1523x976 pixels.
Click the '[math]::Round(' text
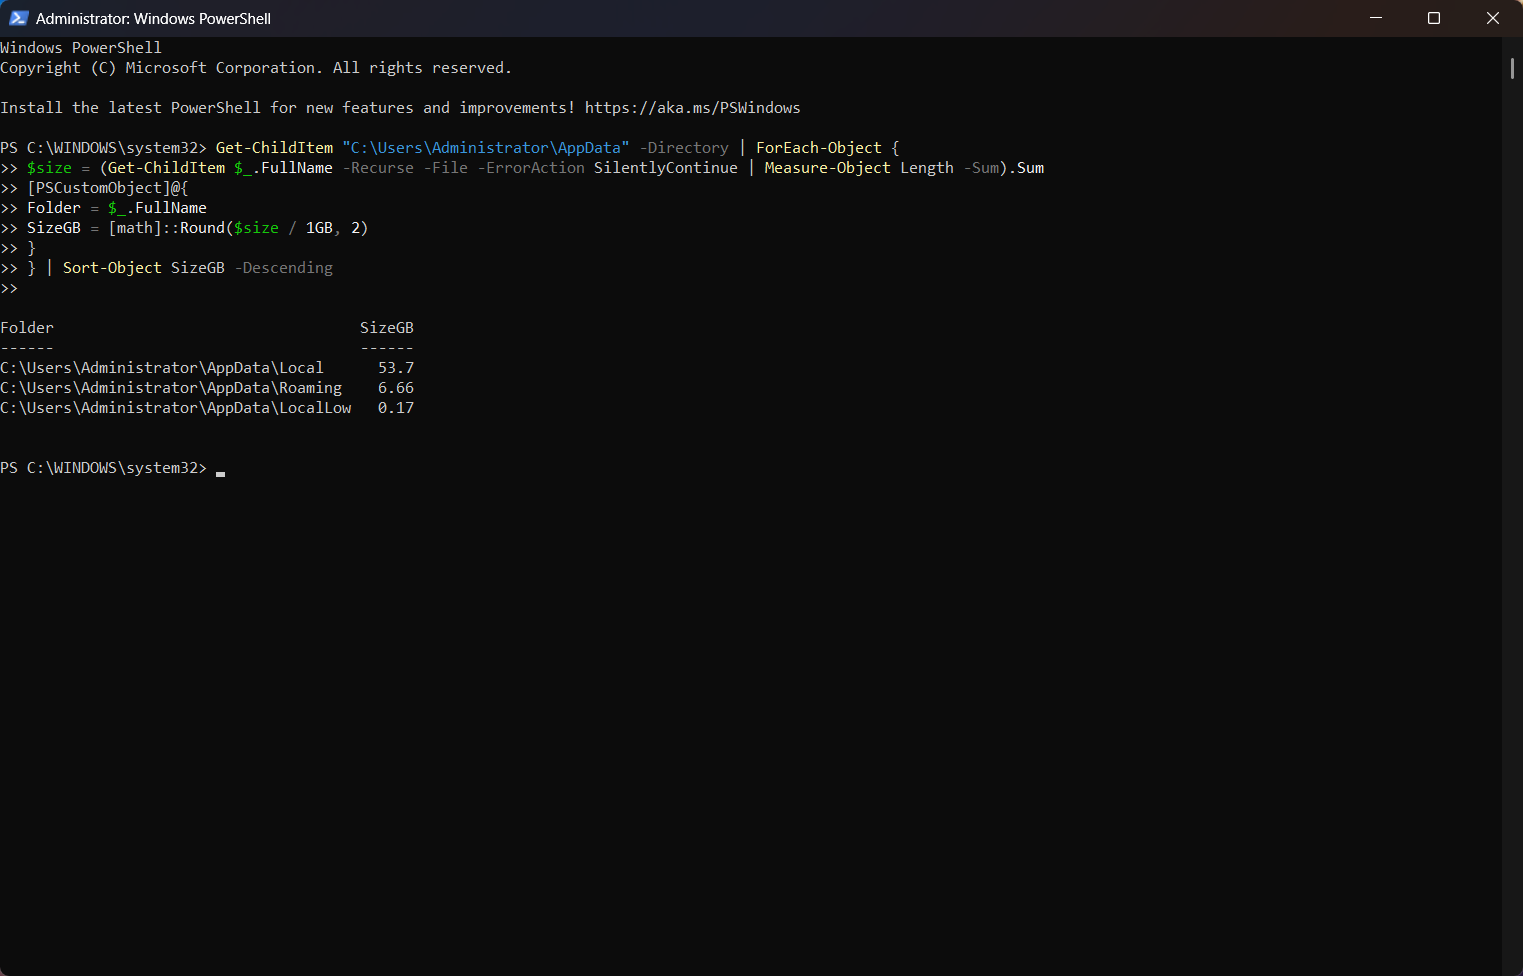[x=171, y=228]
